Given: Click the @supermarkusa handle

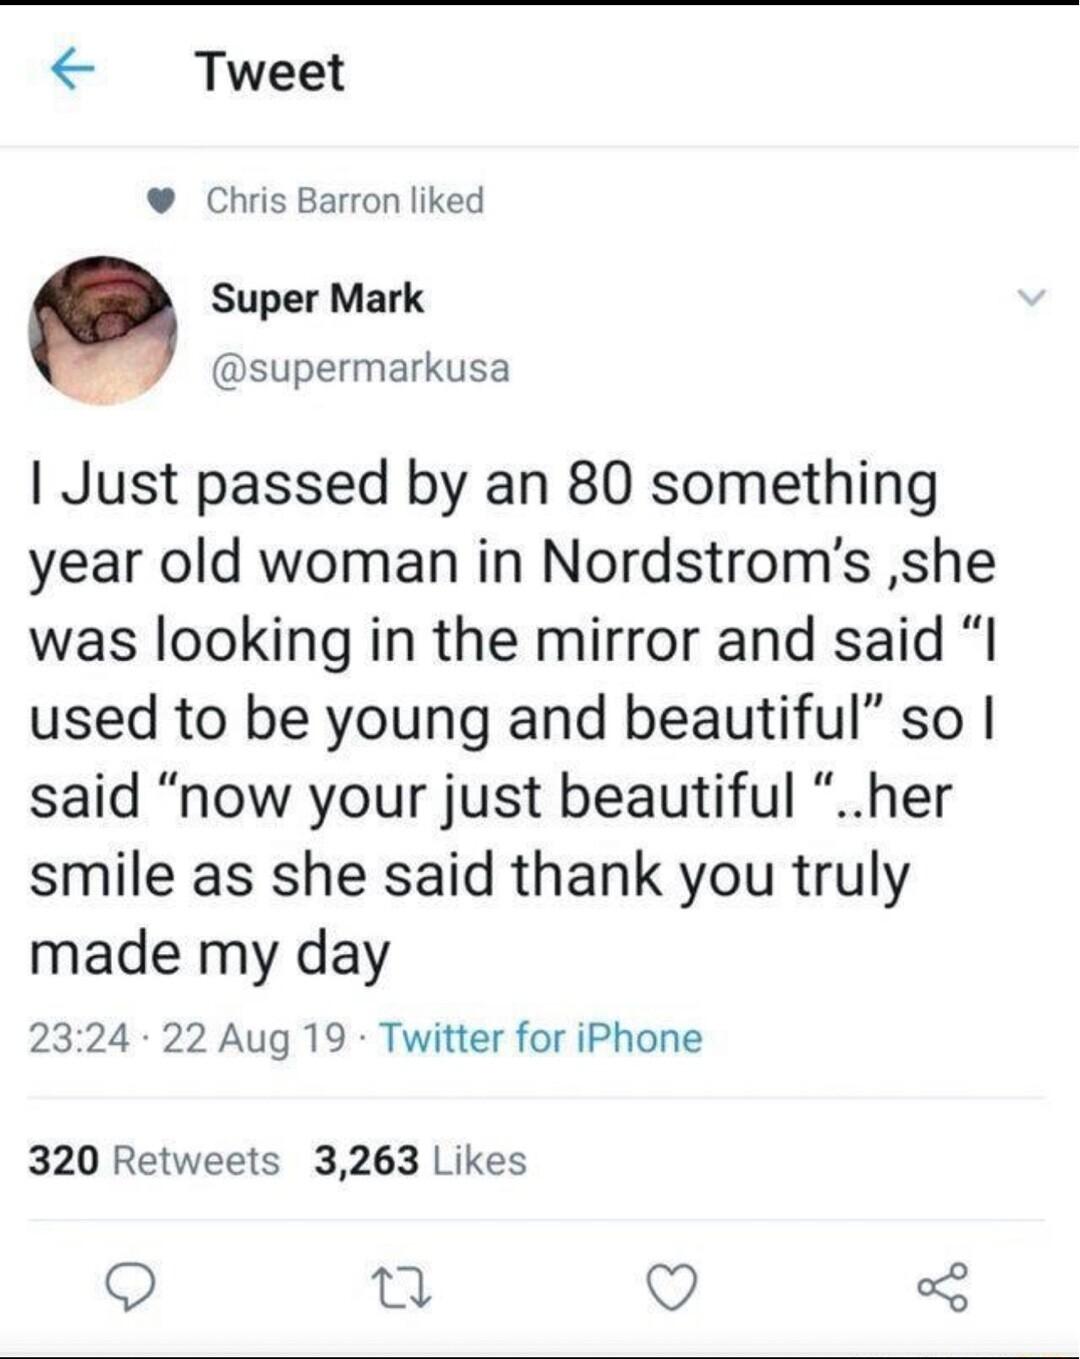Looking at the screenshot, I should point(359,369).
